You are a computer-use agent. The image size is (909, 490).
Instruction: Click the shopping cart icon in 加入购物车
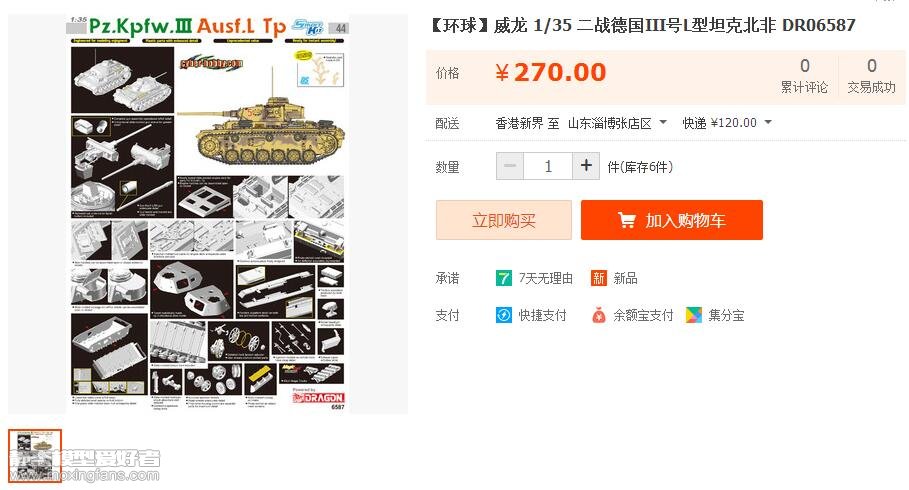click(627, 220)
